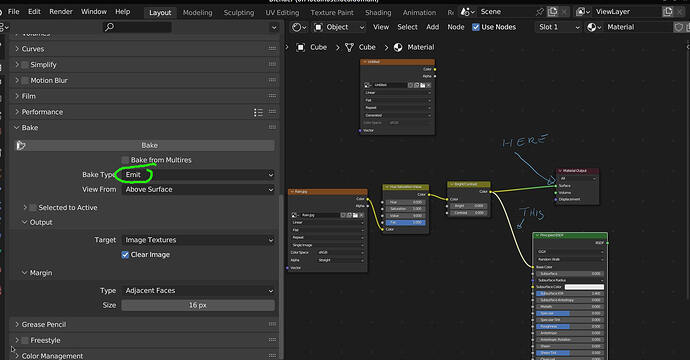Click the drag handle icon of Curves panel
Image resolution: width=690 pixels, height=360 pixels.
tap(272, 49)
